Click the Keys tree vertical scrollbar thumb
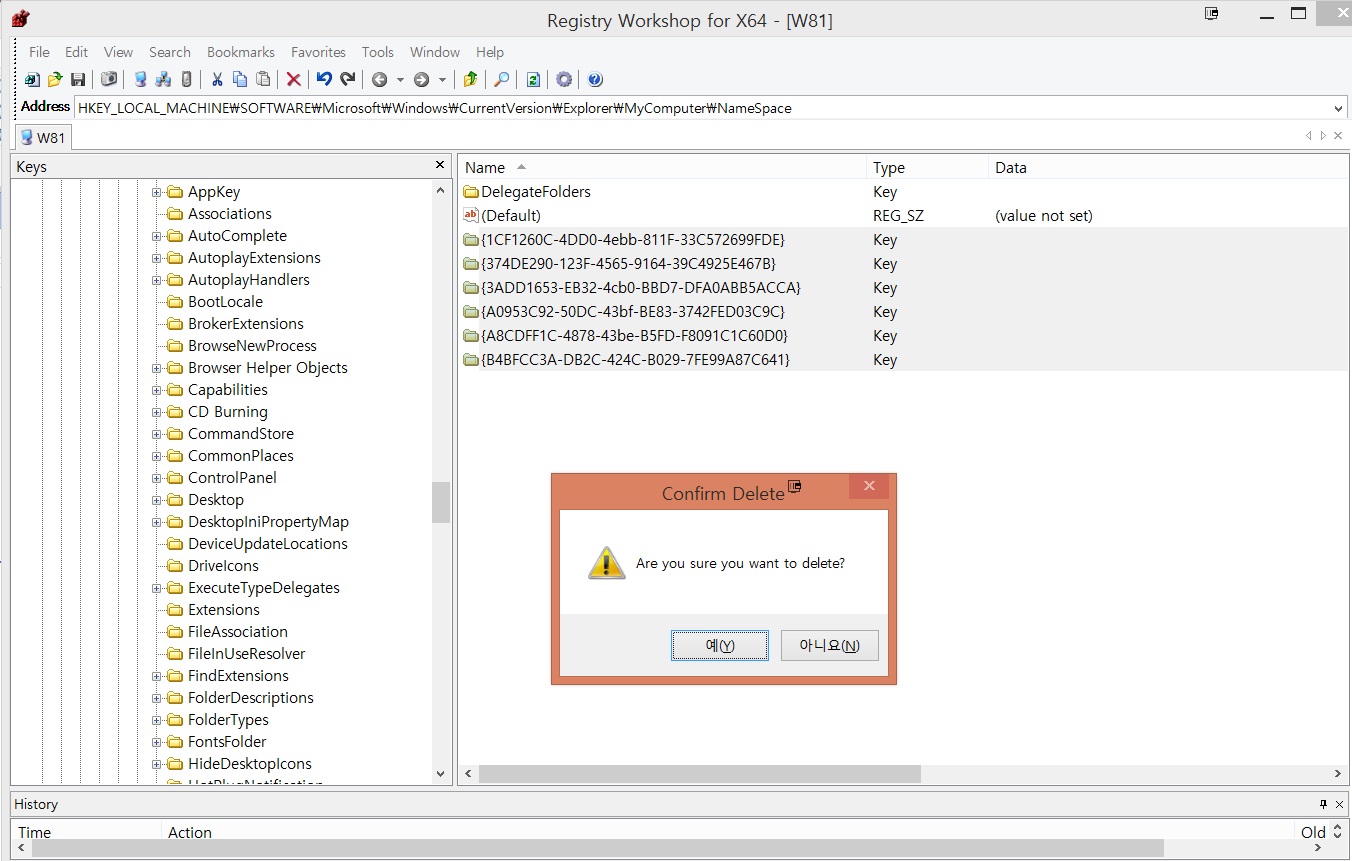Viewport: 1352px width, 861px height. pos(441,502)
